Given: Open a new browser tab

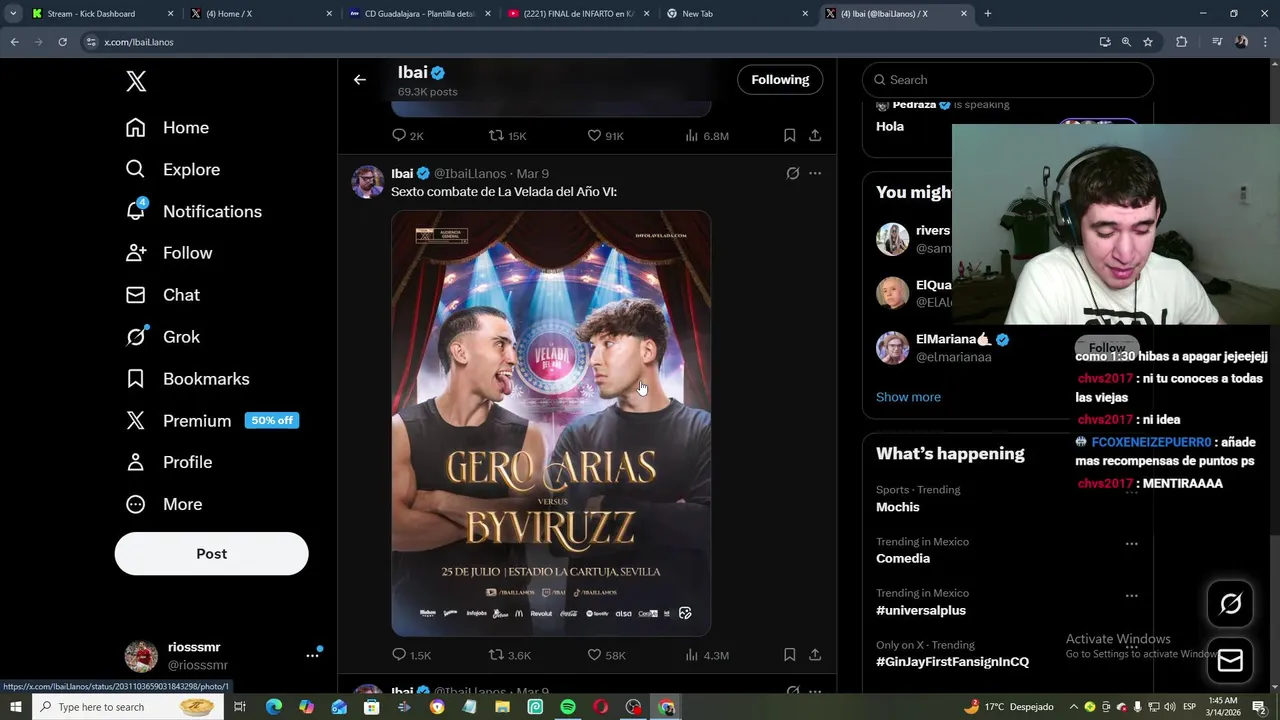Looking at the screenshot, I should click(988, 14).
